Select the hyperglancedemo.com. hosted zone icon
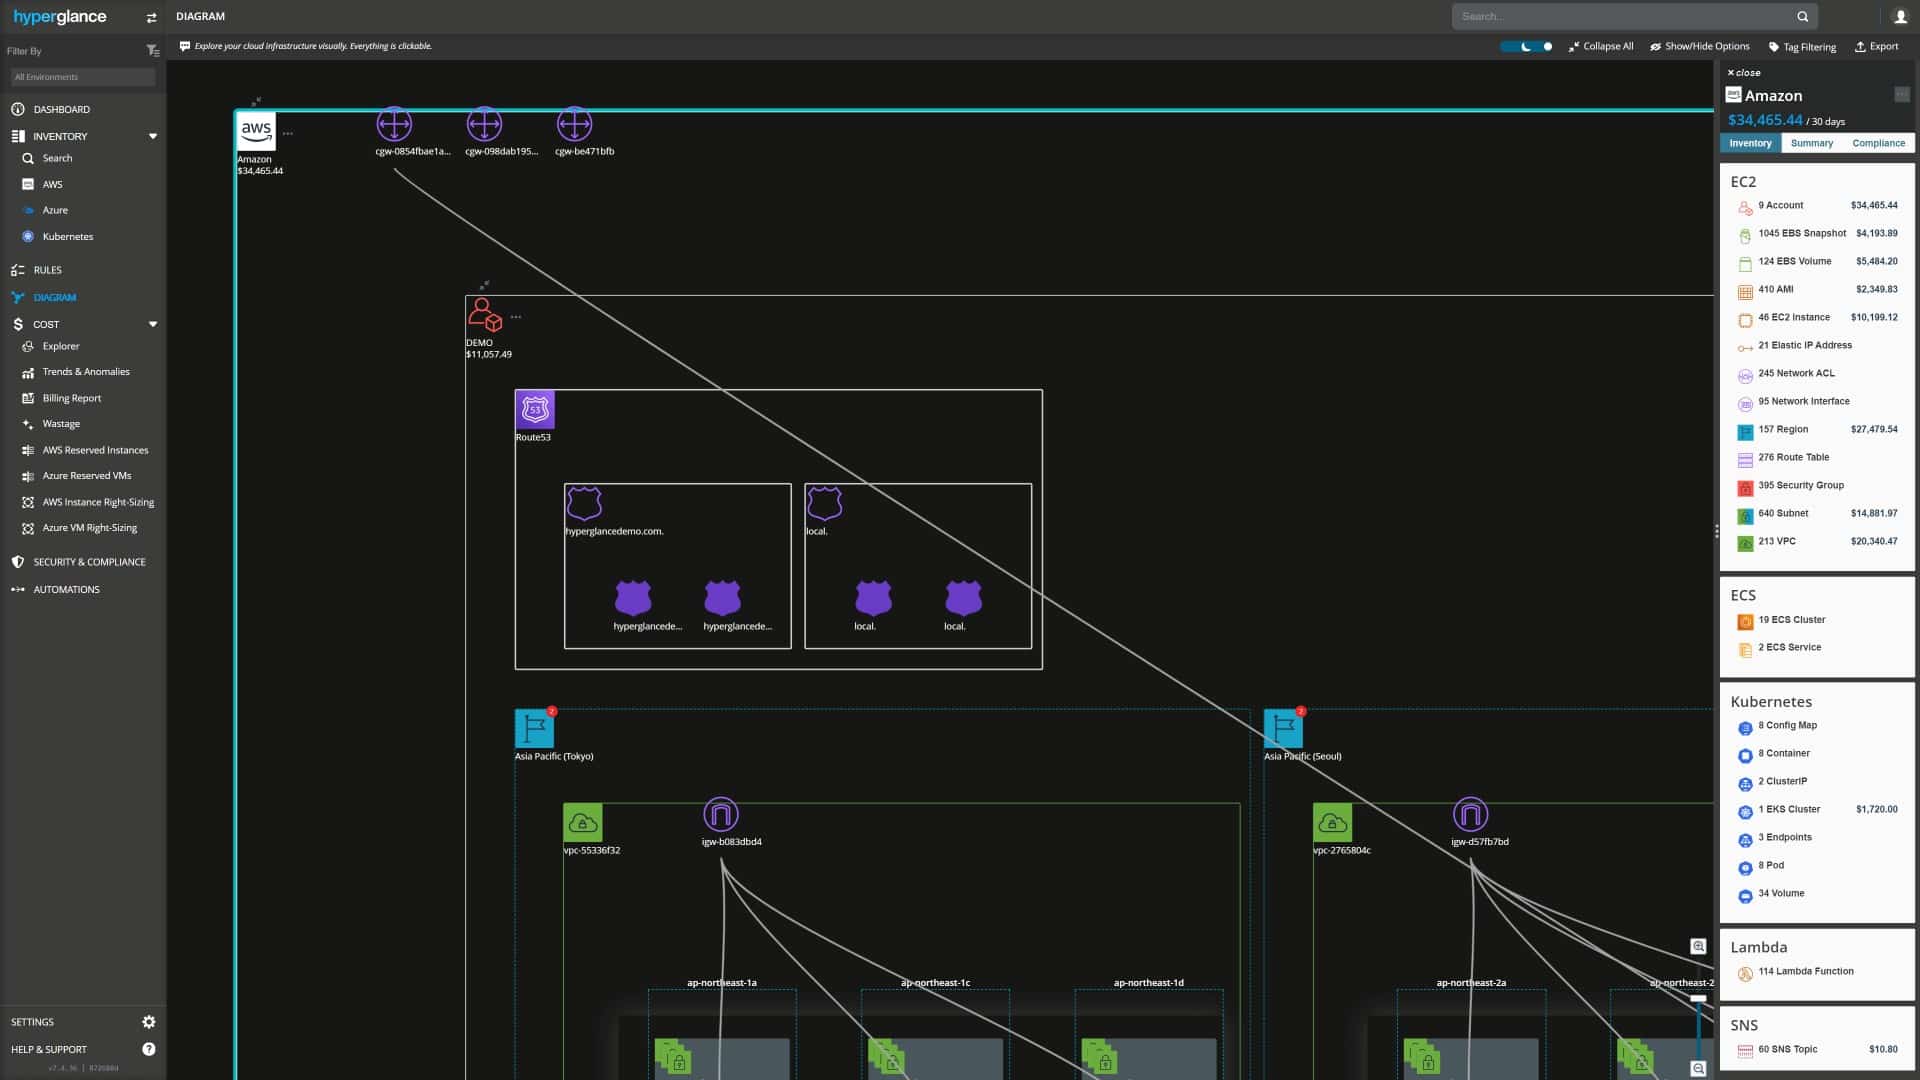This screenshot has height=1080, width=1920. point(584,503)
